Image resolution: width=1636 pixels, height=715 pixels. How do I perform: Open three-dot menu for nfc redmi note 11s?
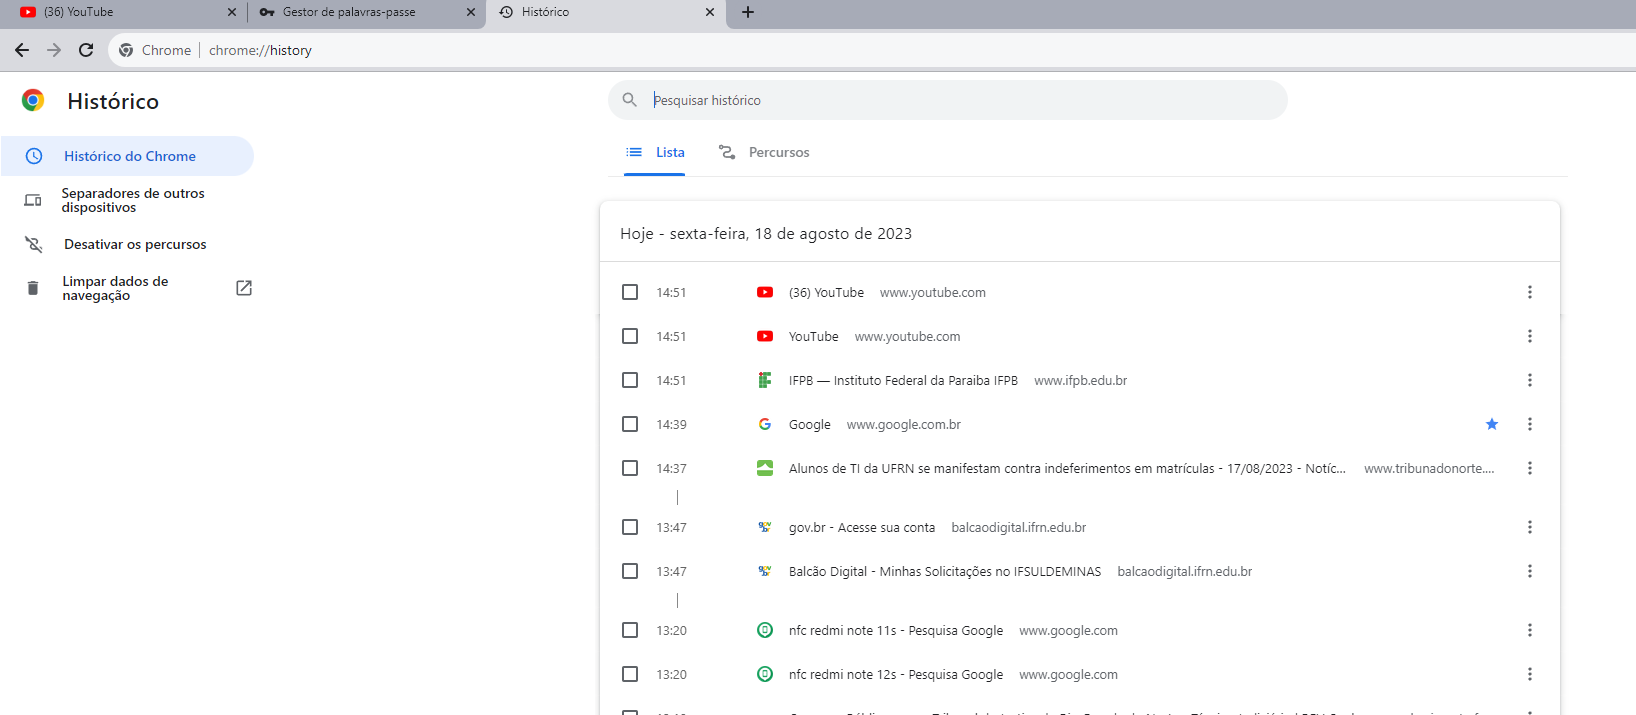1530,630
